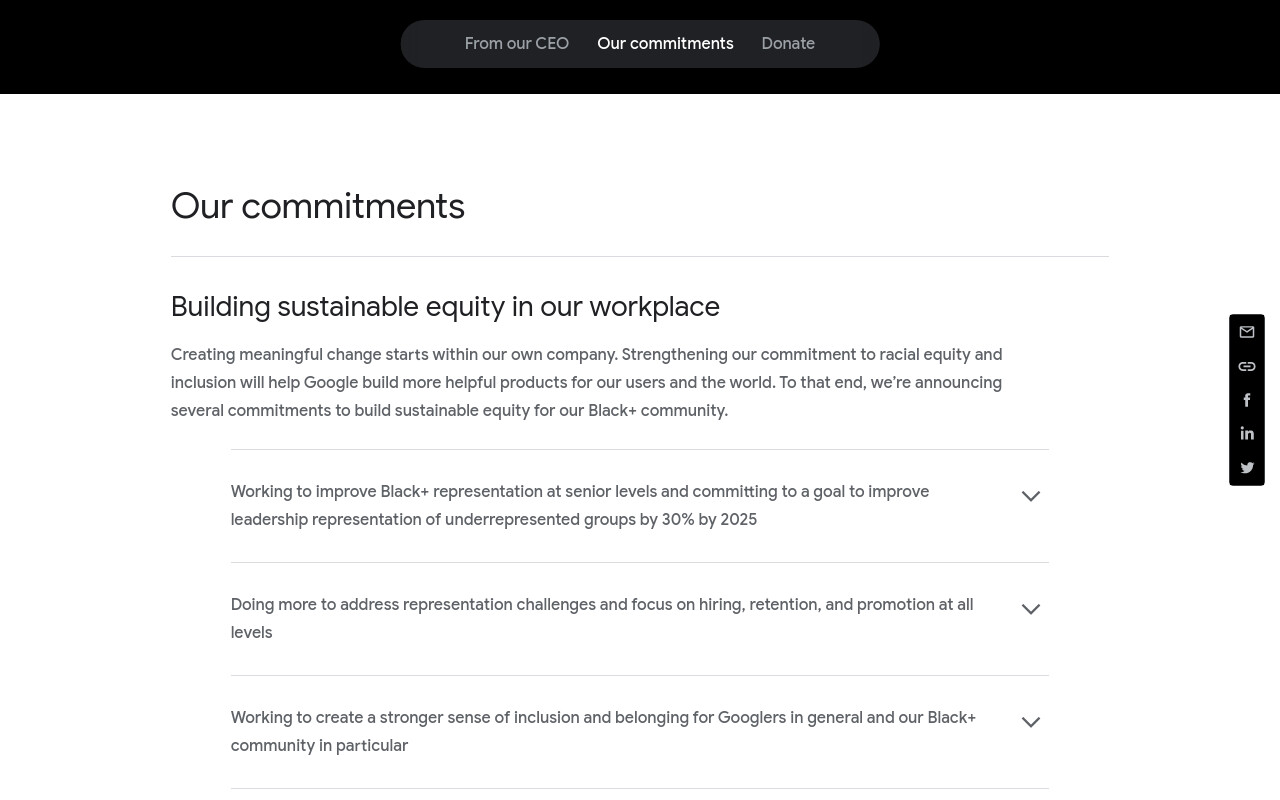Open 'Working to improve Black+ representation' accordion text
Viewport: 1280px width, 800px height.
[x=580, y=506]
